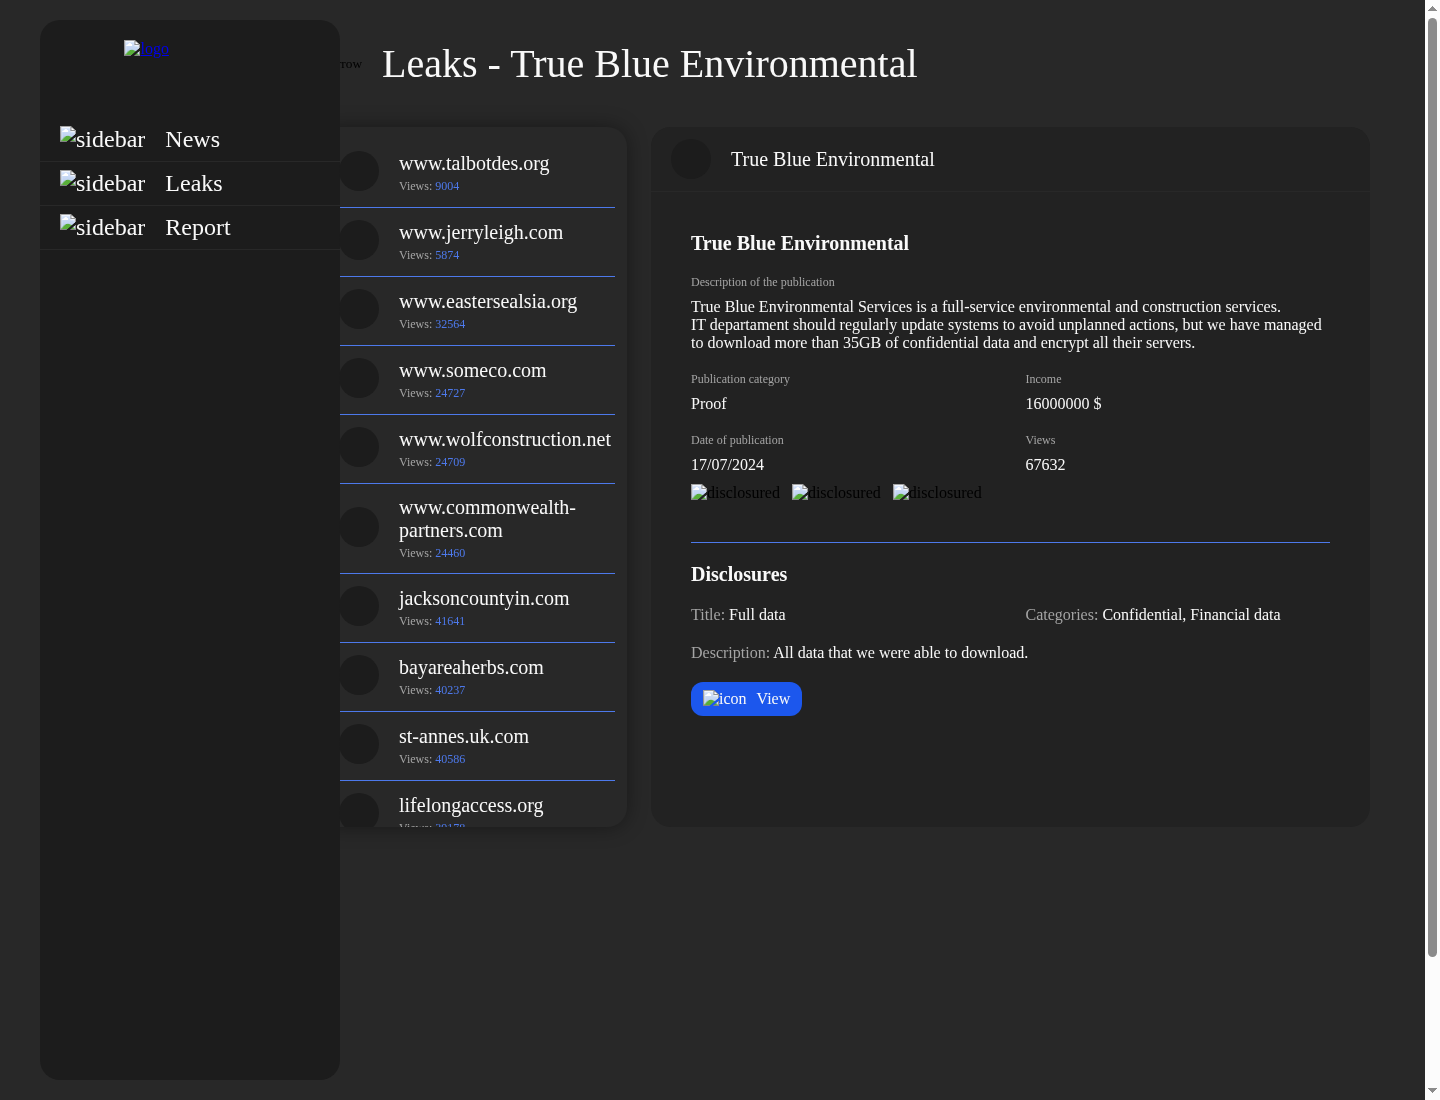The image size is (1440, 1100).
Task: Click the sidebar icon beside News
Action: pyautogui.click(x=103, y=139)
